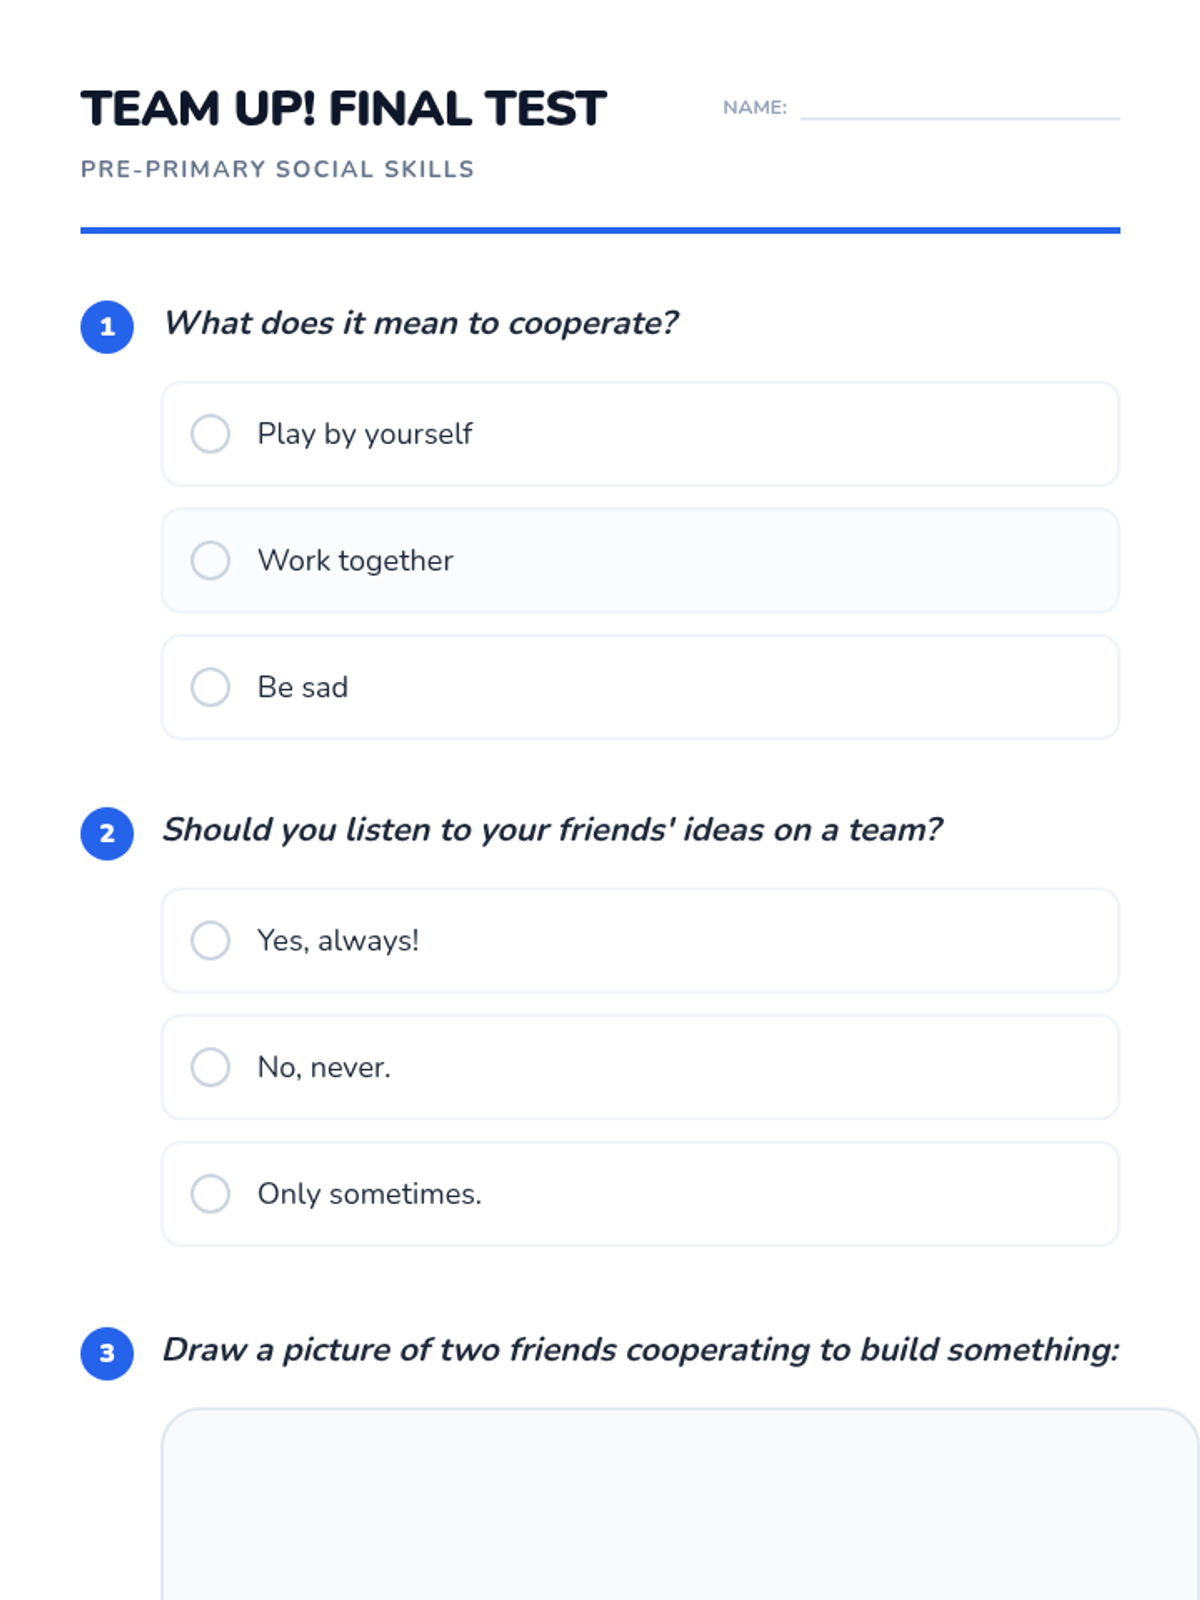Click the number 1 question badge
This screenshot has height=1600, width=1200.
click(107, 327)
